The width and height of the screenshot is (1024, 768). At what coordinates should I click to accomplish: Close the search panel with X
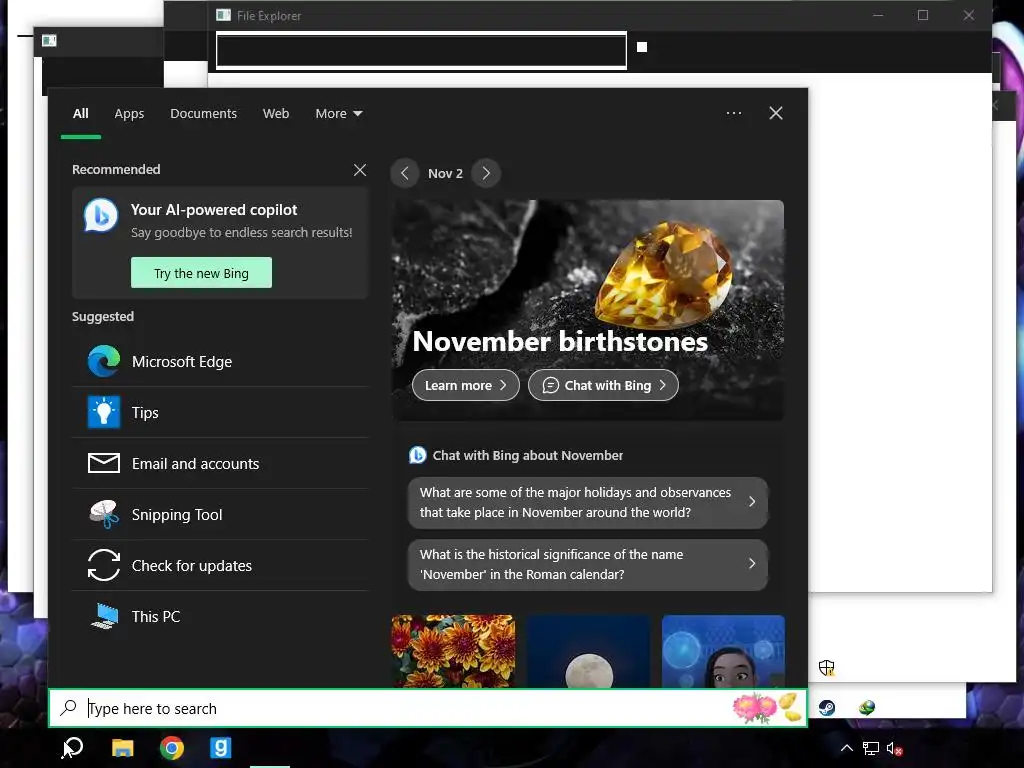(x=776, y=113)
